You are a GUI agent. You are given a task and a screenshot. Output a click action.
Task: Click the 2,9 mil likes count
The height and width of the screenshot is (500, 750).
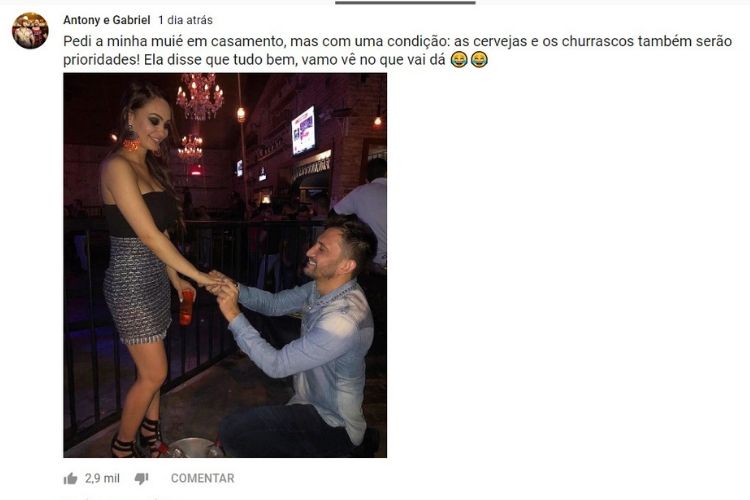pos(102,478)
